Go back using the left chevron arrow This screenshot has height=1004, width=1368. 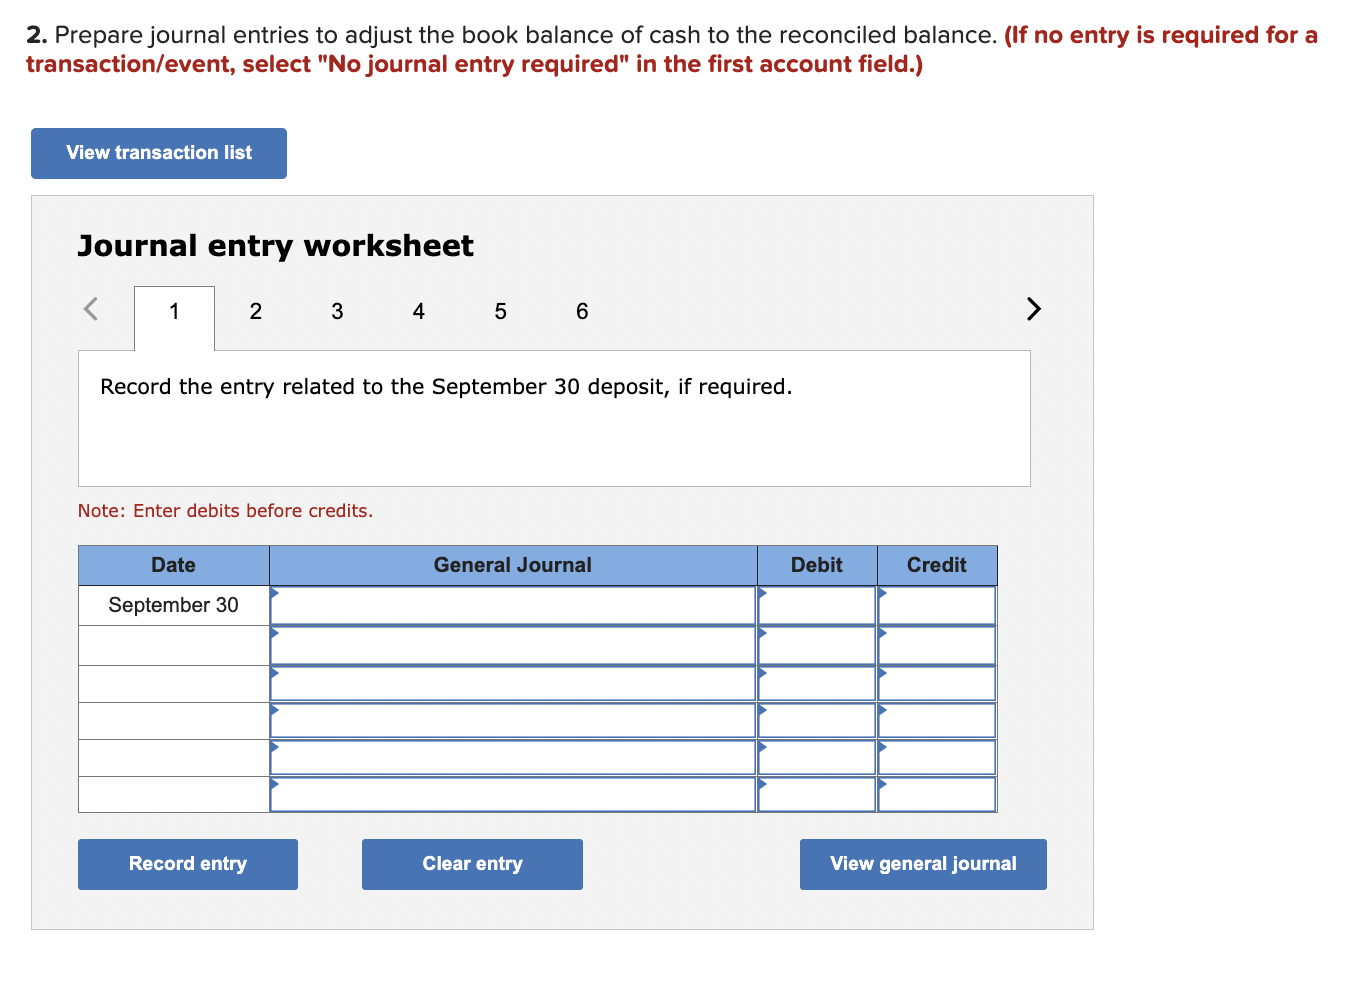[90, 310]
